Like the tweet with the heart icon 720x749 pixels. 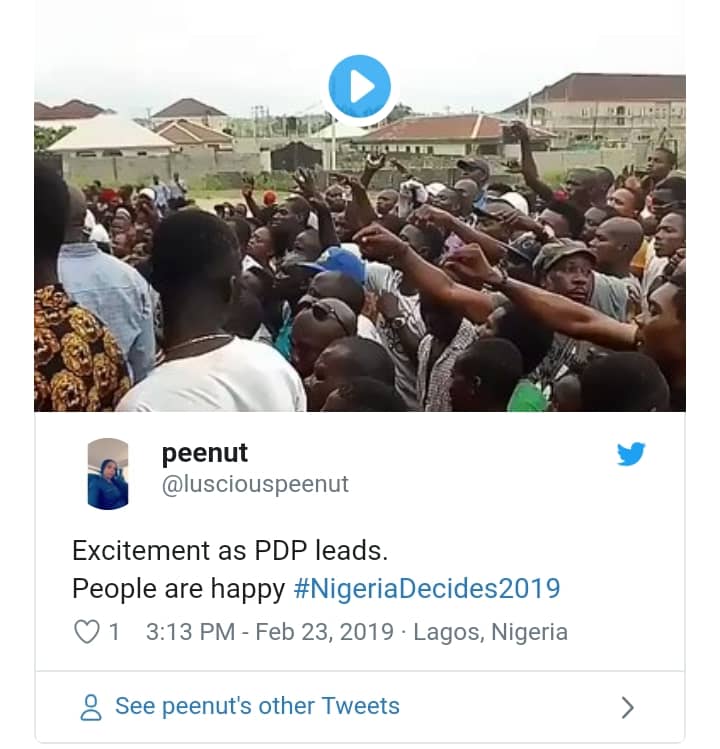tap(88, 632)
